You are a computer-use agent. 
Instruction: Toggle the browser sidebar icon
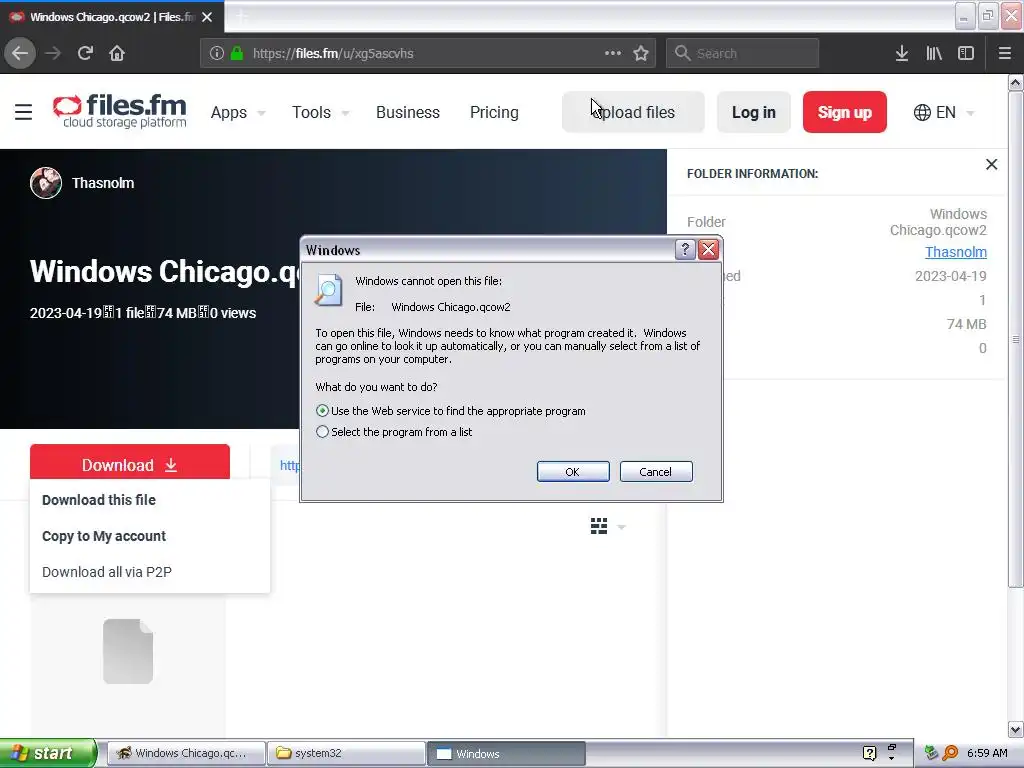pos(966,53)
